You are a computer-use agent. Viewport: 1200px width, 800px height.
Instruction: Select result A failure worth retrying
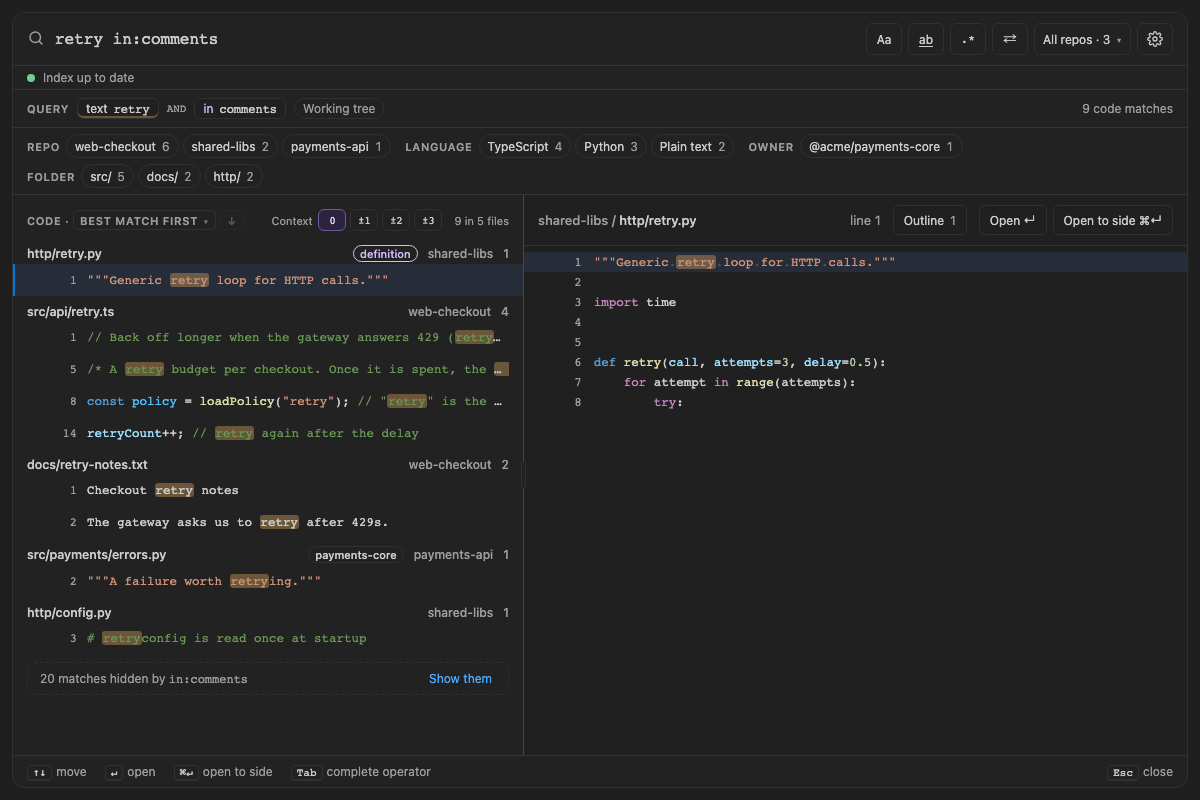[x=268, y=581]
